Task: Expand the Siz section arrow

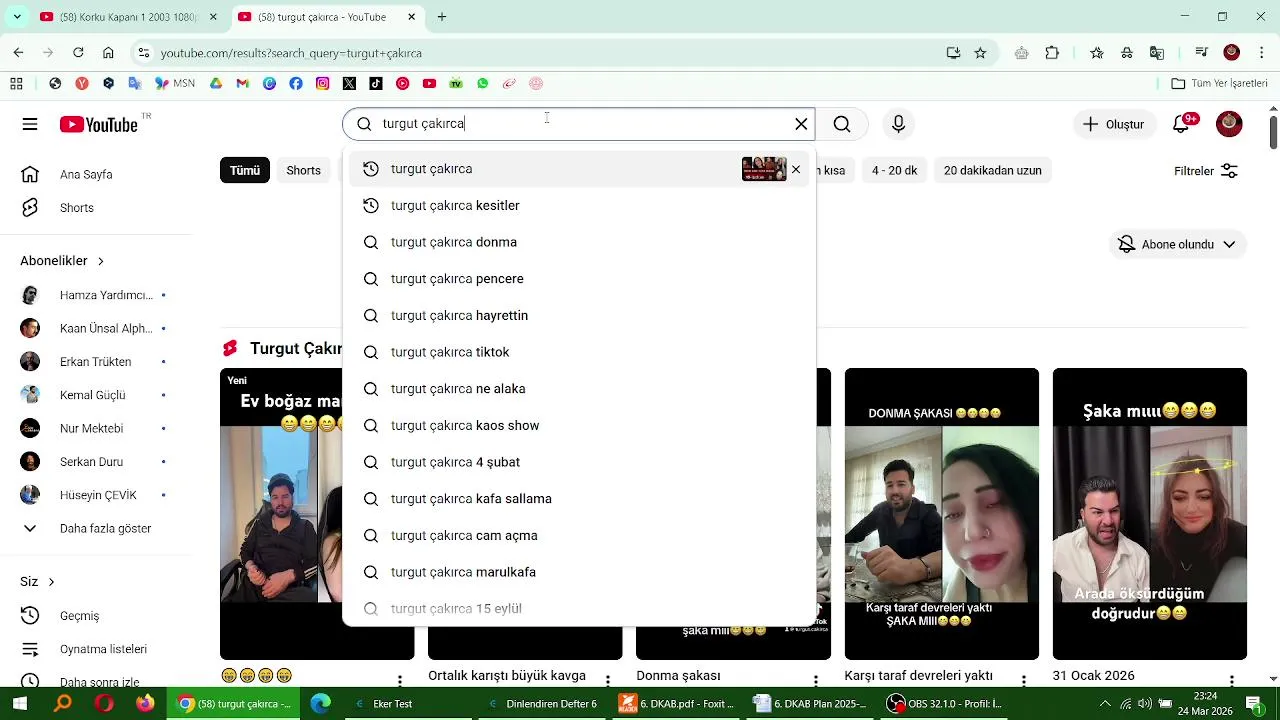Action: (51, 582)
